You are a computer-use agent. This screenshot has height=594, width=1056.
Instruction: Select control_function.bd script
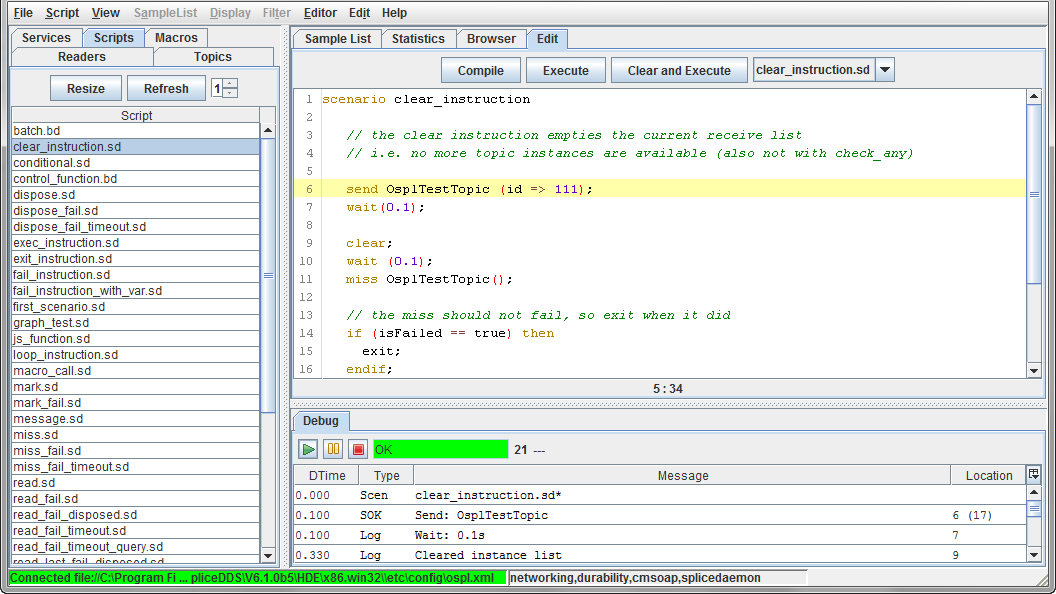[135, 178]
